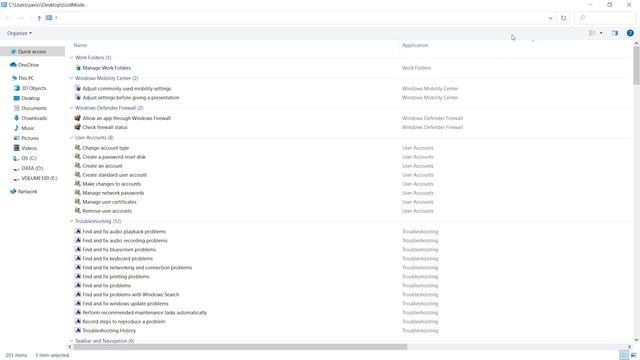
Task: Select Documents in the navigation pane
Action: click(34, 108)
